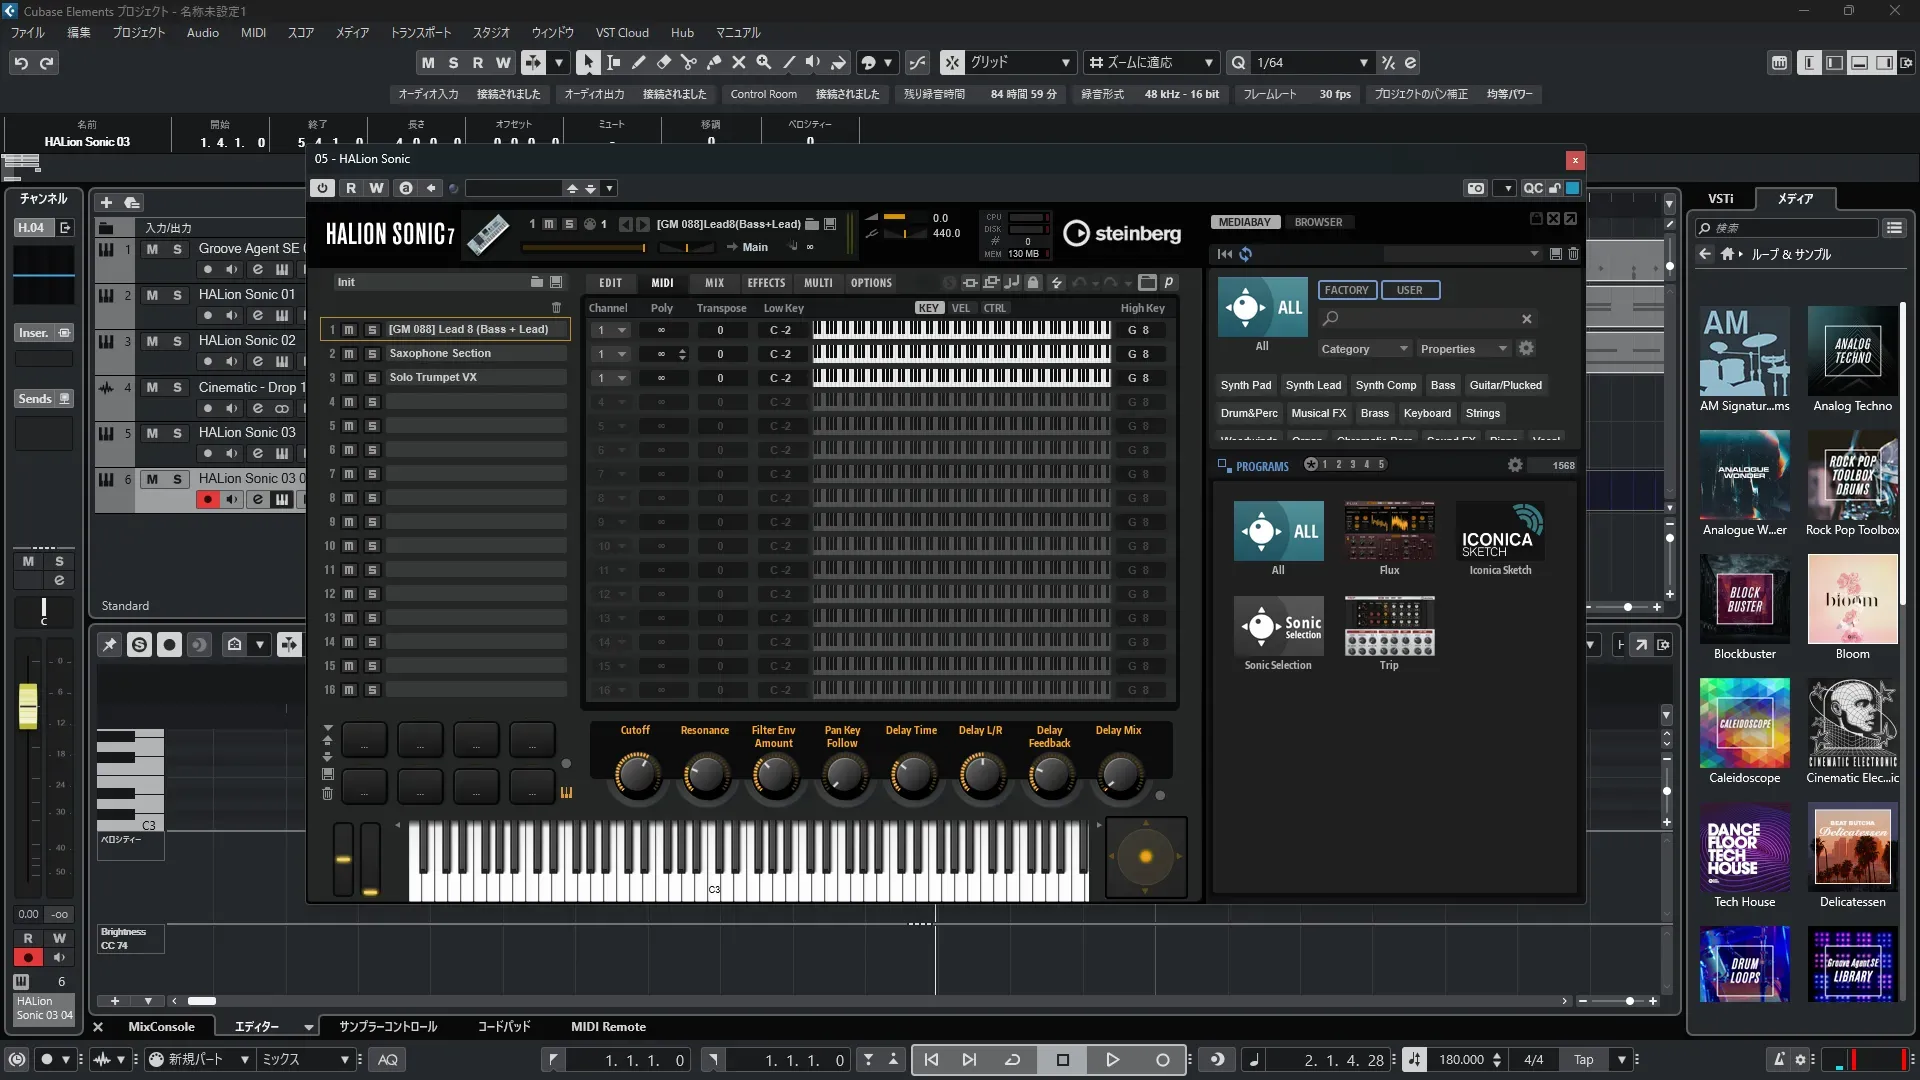Select the Scissors split tool
Image resolution: width=1920 pixels, height=1080 pixels.
tap(688, 62)
